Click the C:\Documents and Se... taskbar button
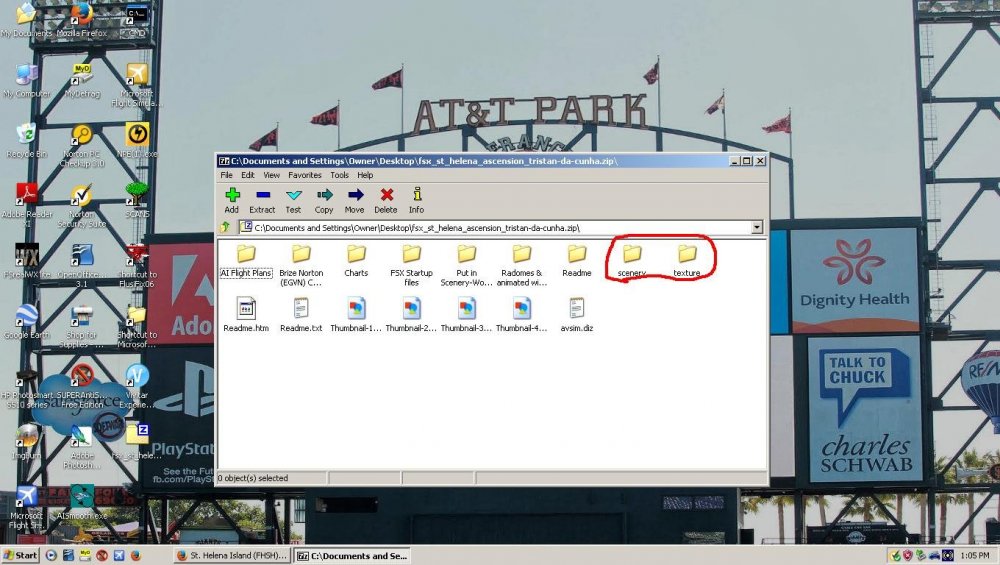This screenshot has width=1000, height=565. pyautogui.click(x=353, y=555)
